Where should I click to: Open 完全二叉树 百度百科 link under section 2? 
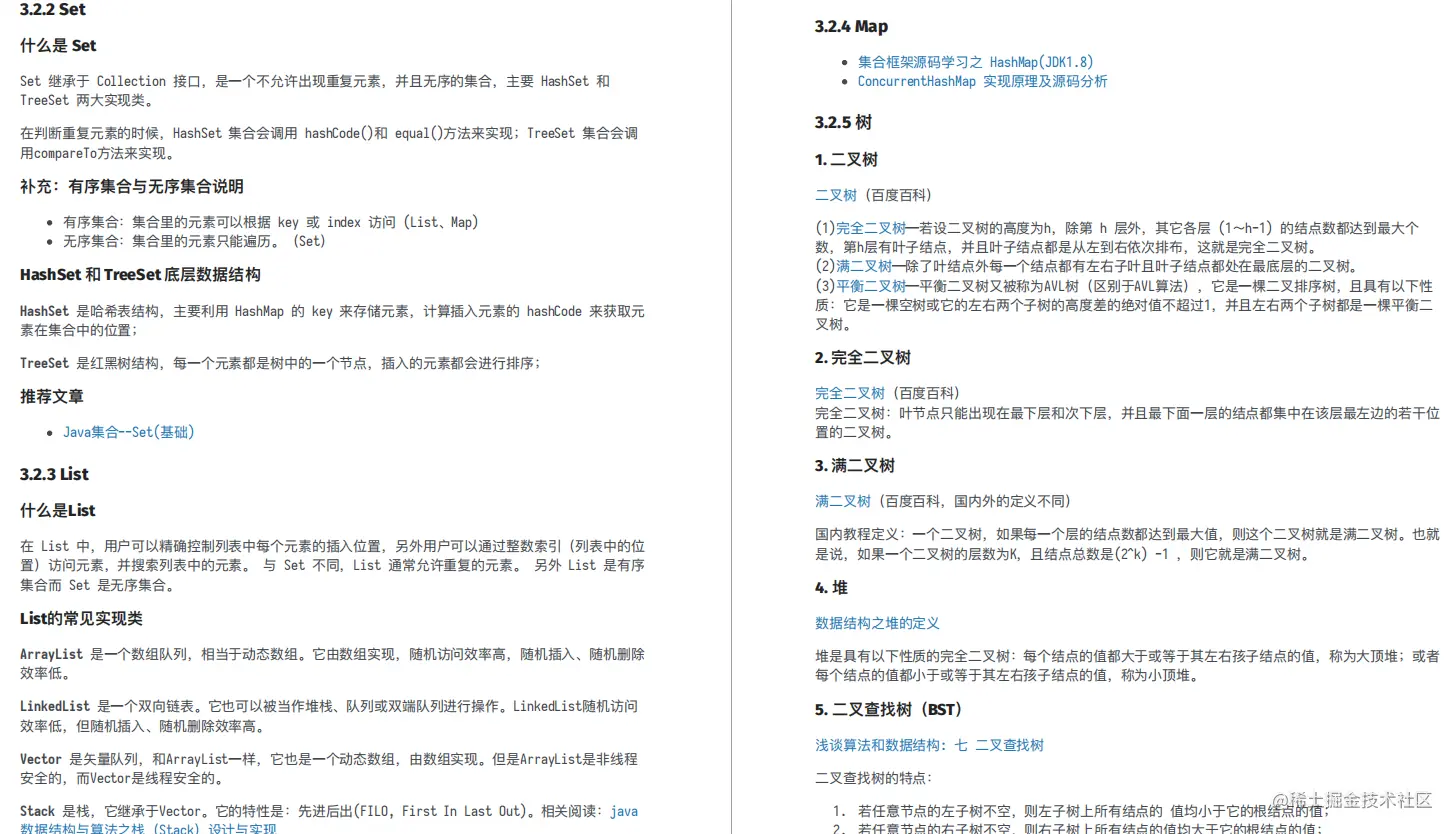point(849,393)
